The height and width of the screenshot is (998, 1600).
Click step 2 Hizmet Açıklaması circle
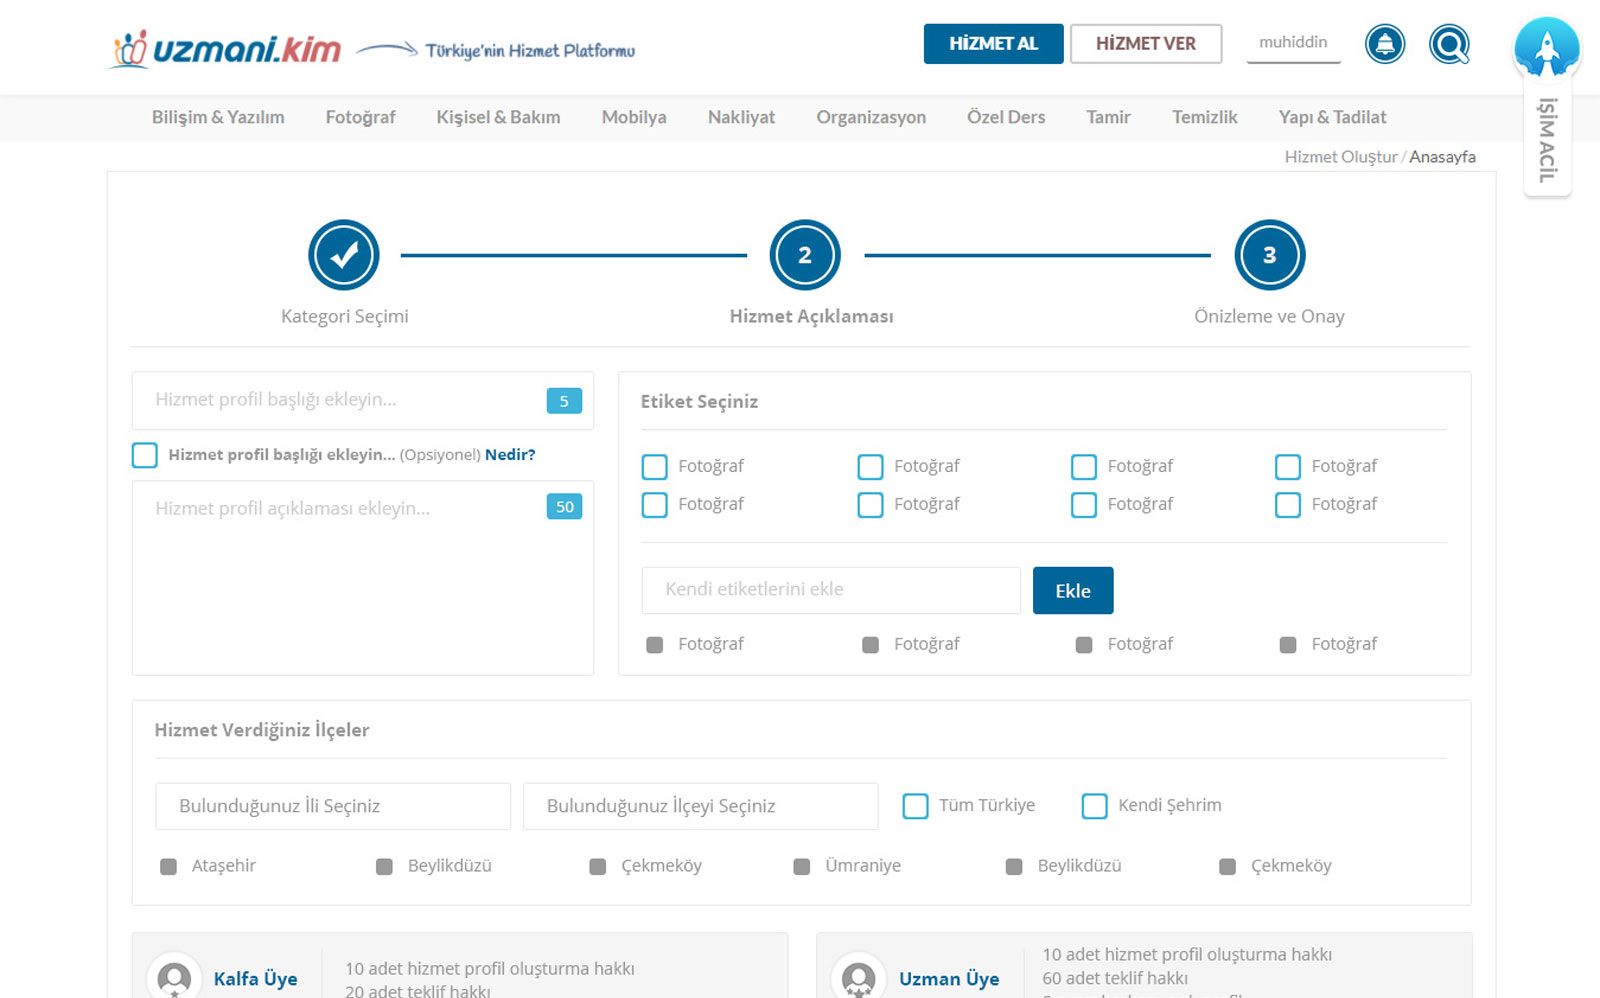click(805, 255)
